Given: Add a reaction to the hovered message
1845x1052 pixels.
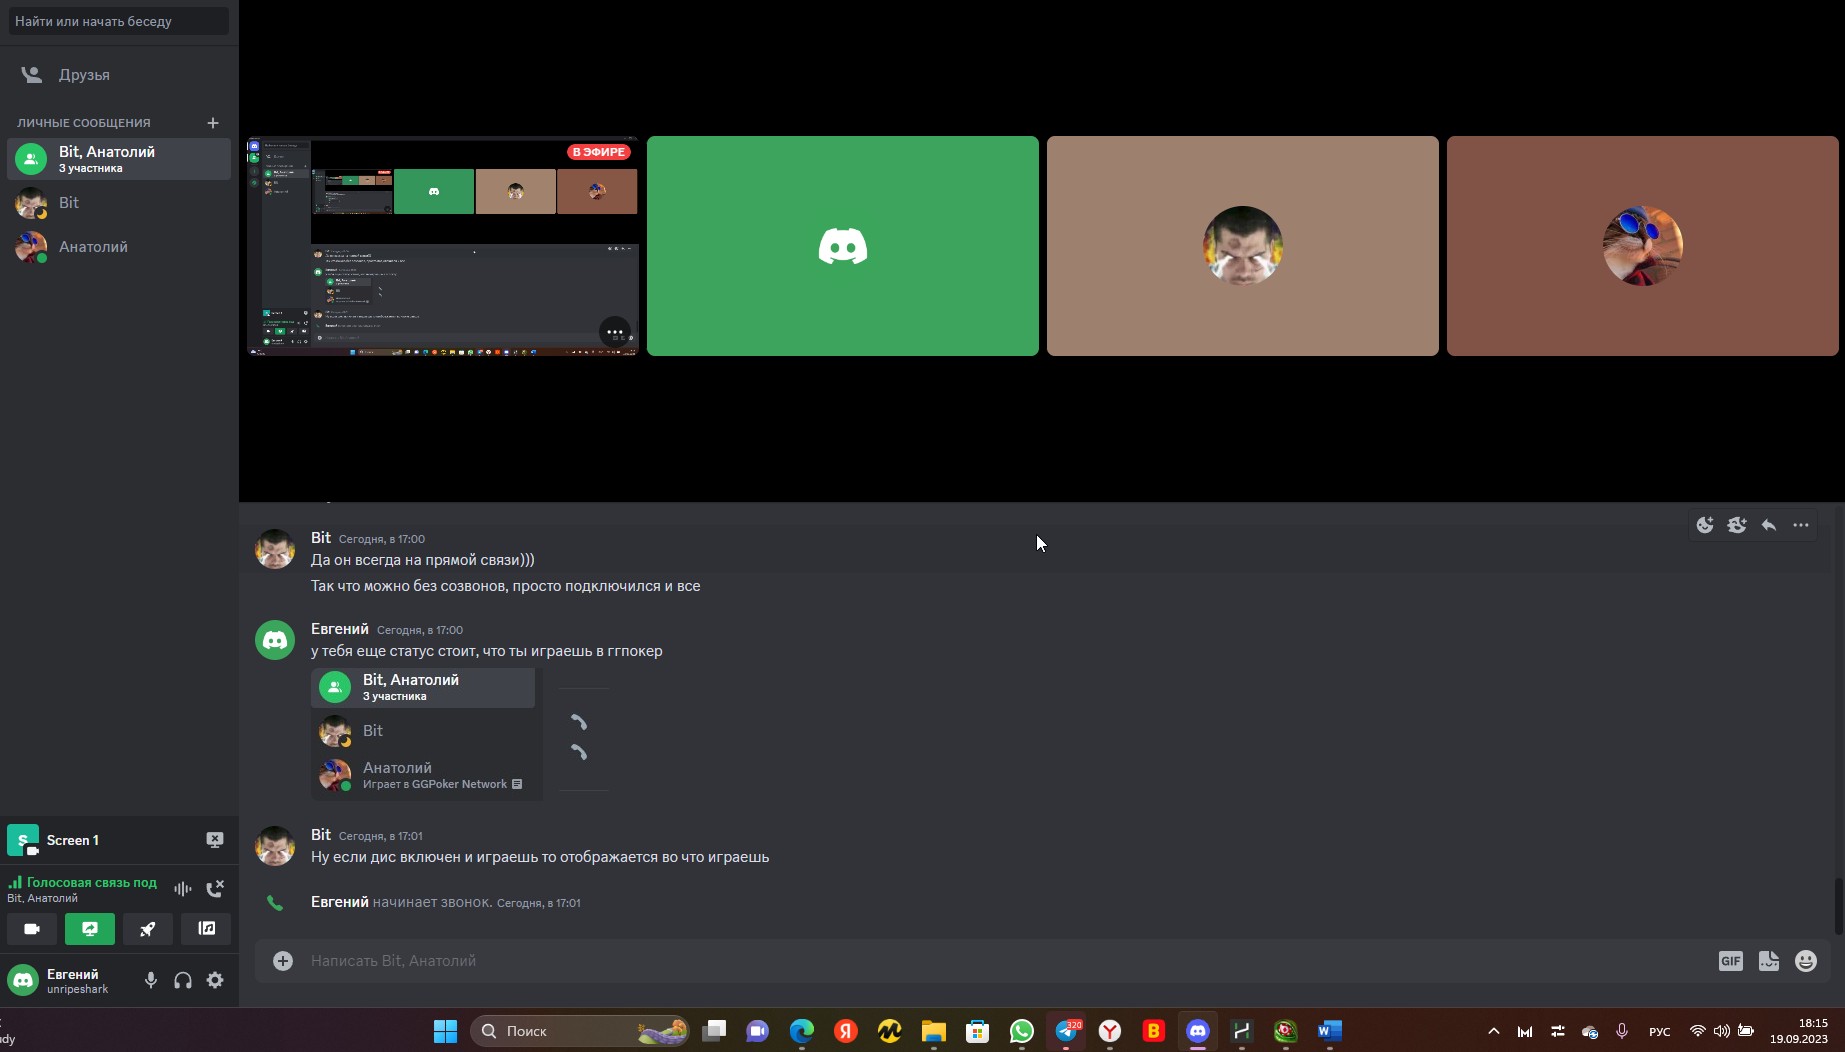Looking at the screenshot, I should point(1705,525).
